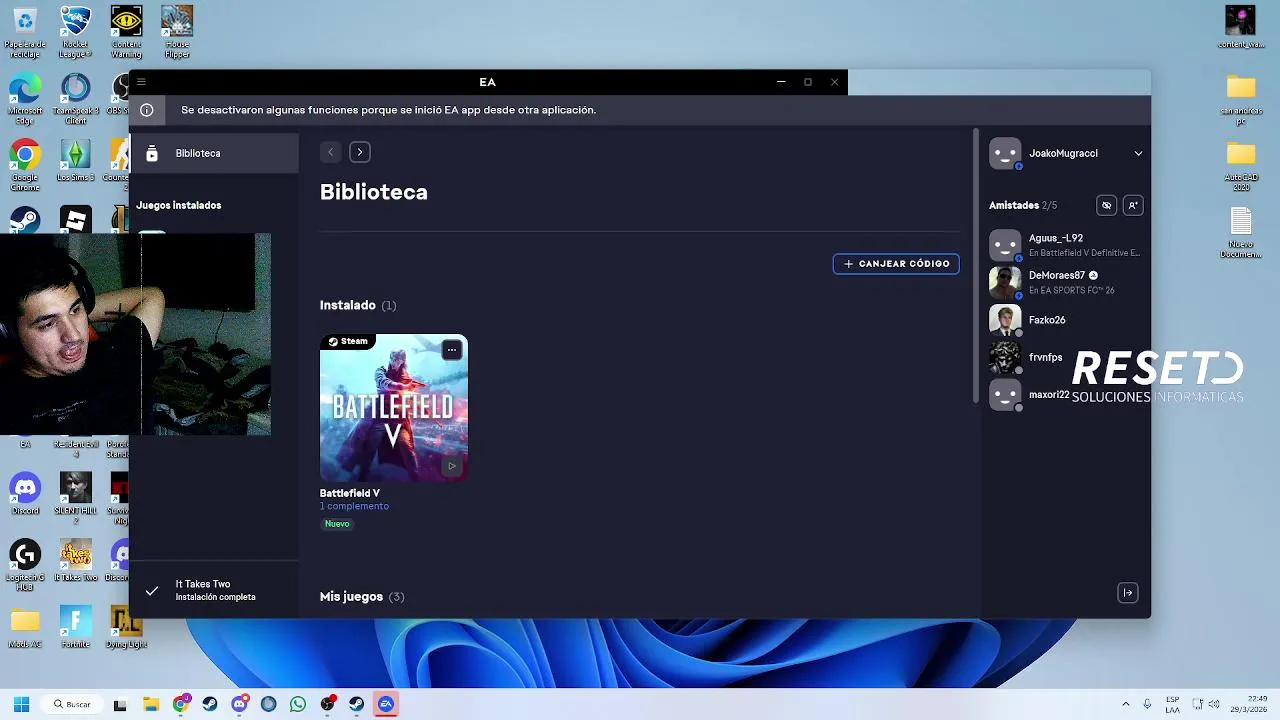Viewport: 1280px width, 720px height.
Task: Open File Explorer from the taskbar
Action: (151, 704)
